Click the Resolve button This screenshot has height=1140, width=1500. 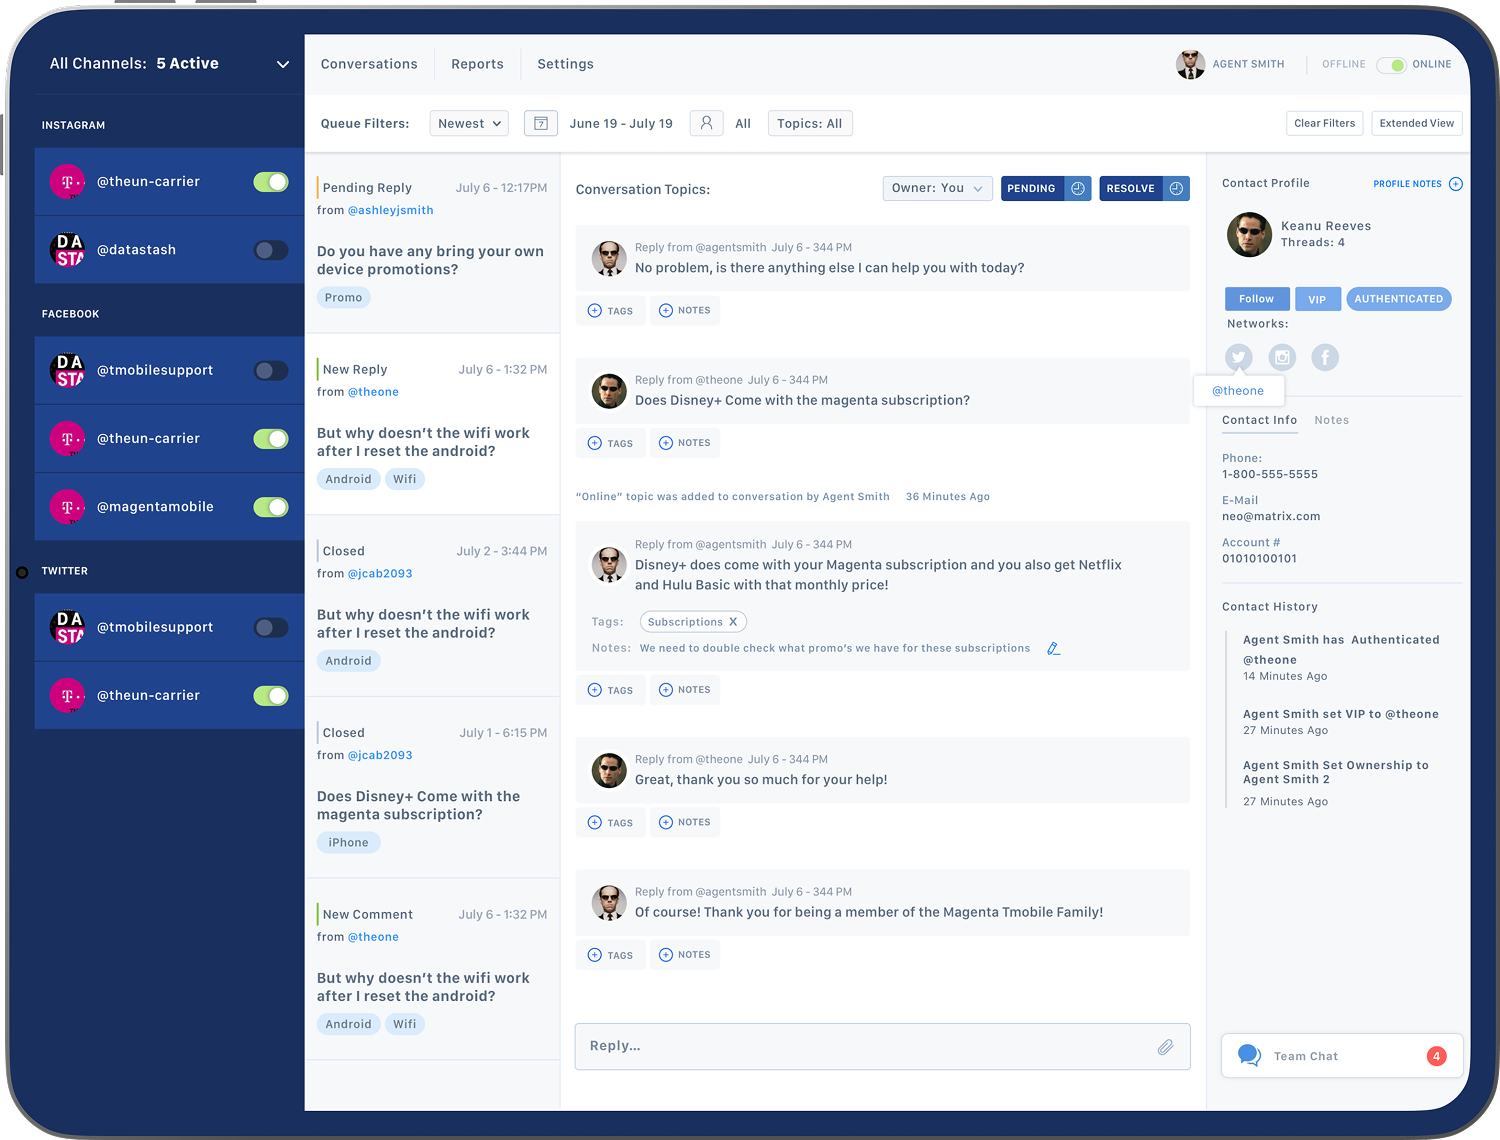(1131, 188)
